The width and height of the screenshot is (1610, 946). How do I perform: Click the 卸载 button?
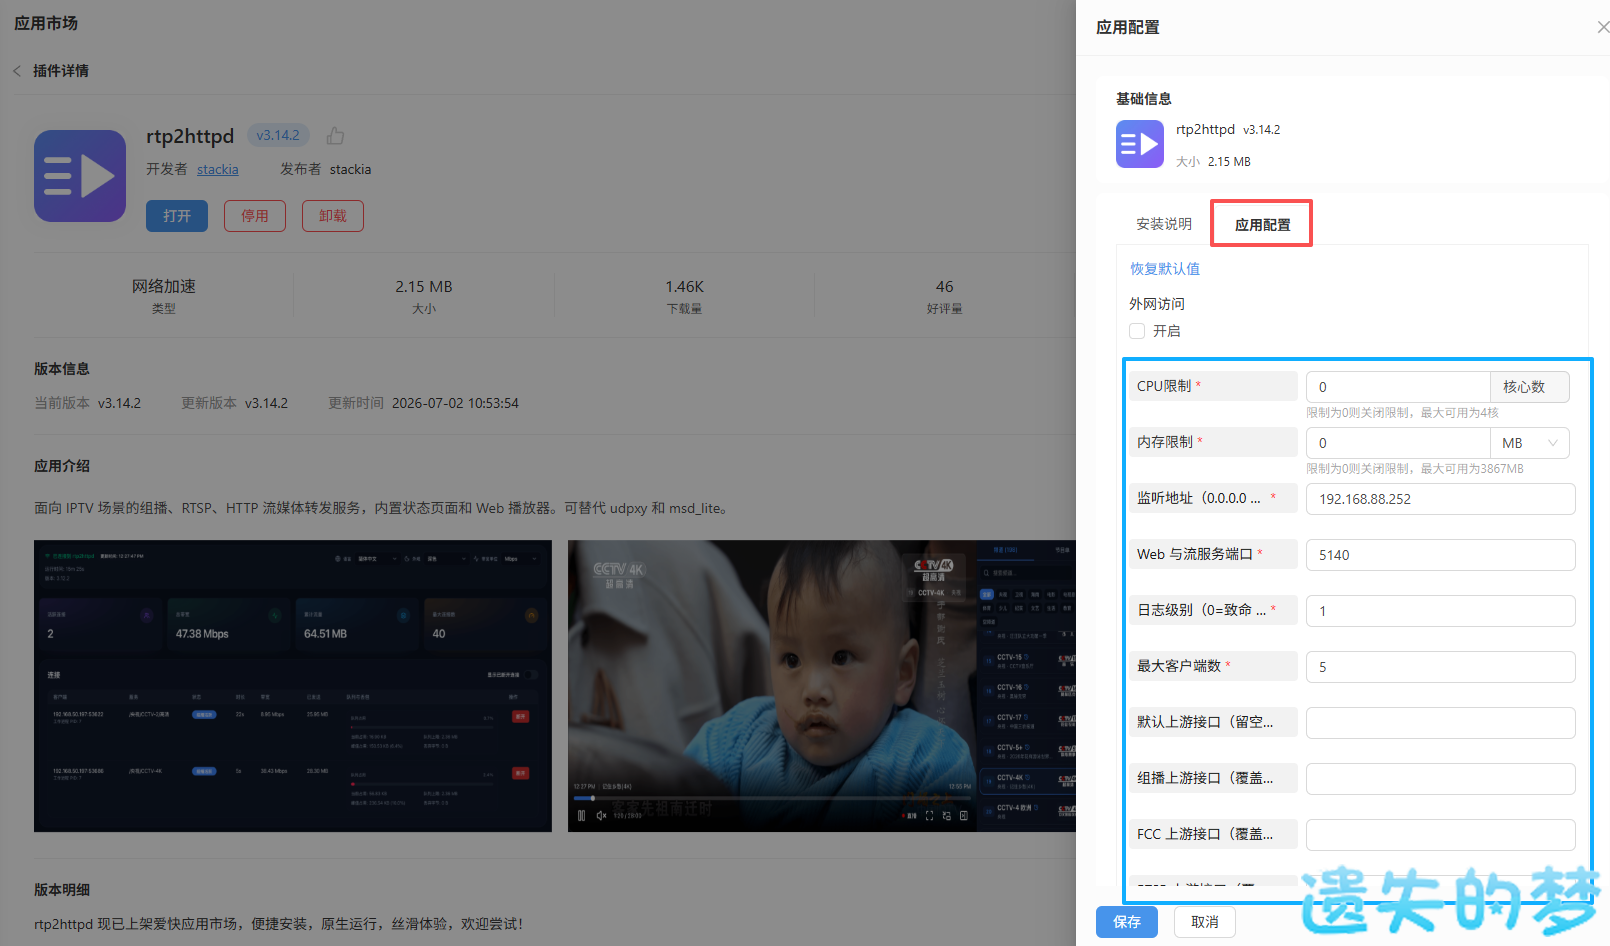point(333,216)
